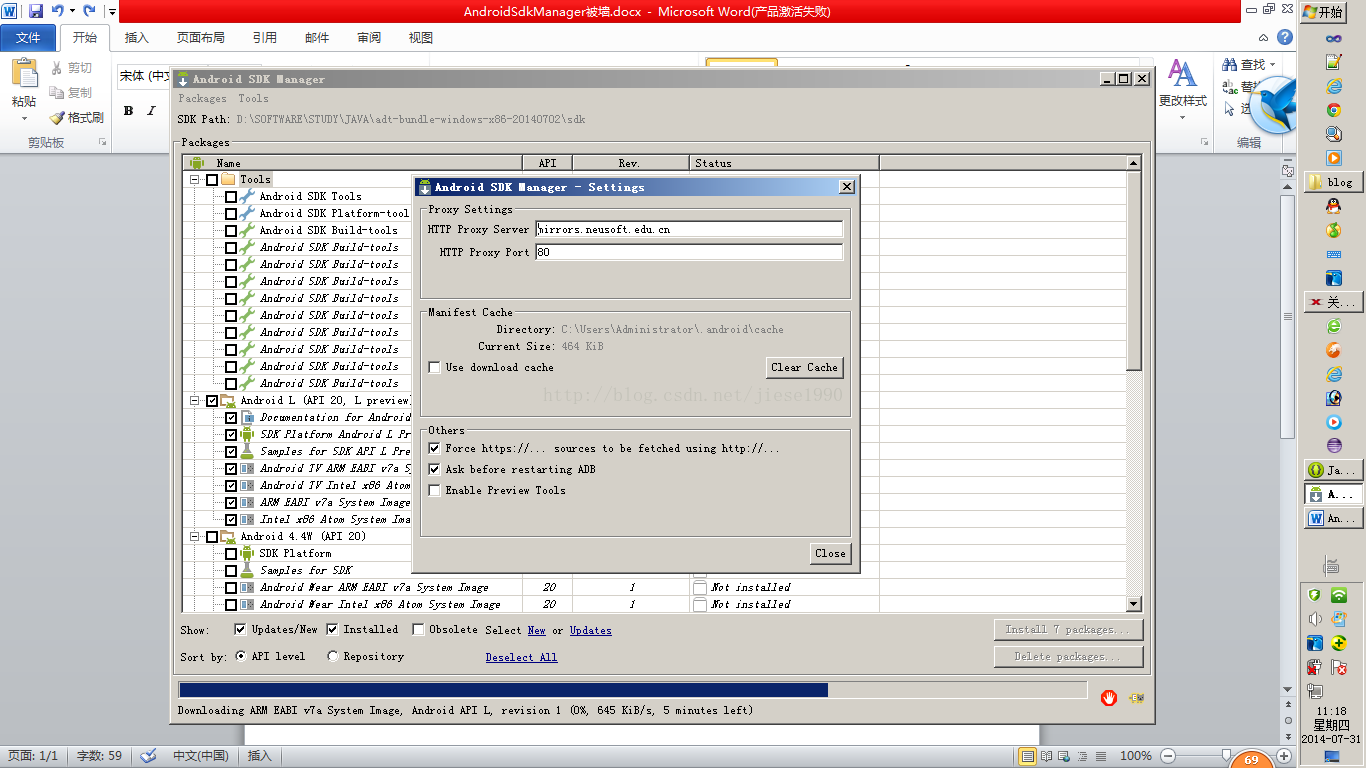Click the Redo arrow in Word
Viewport: 1366px width, 768px height.
90,12
